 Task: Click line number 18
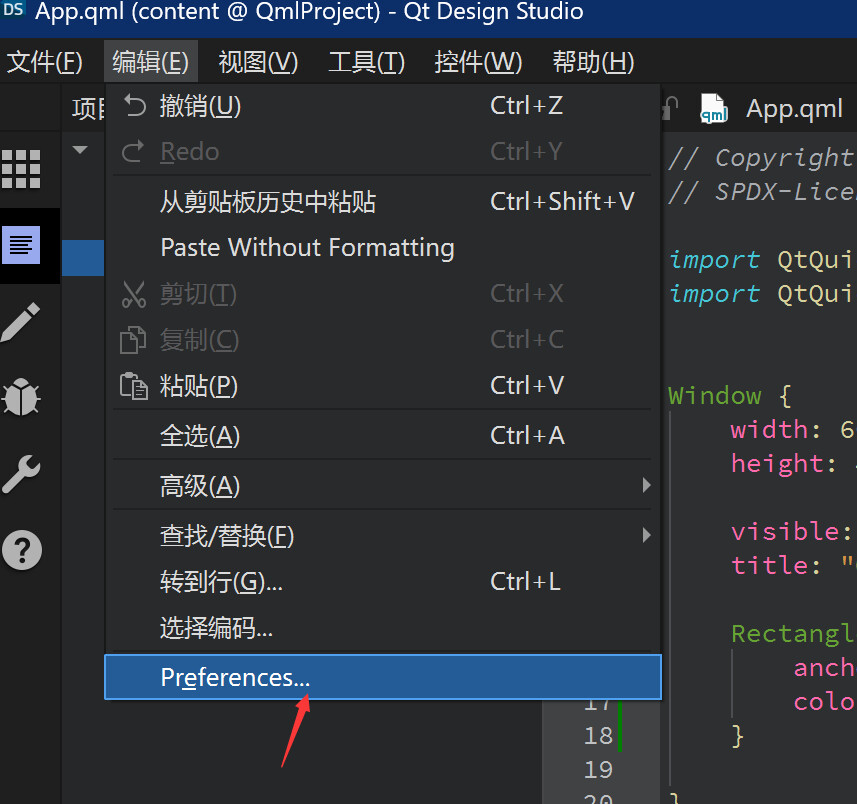point(598,736)
